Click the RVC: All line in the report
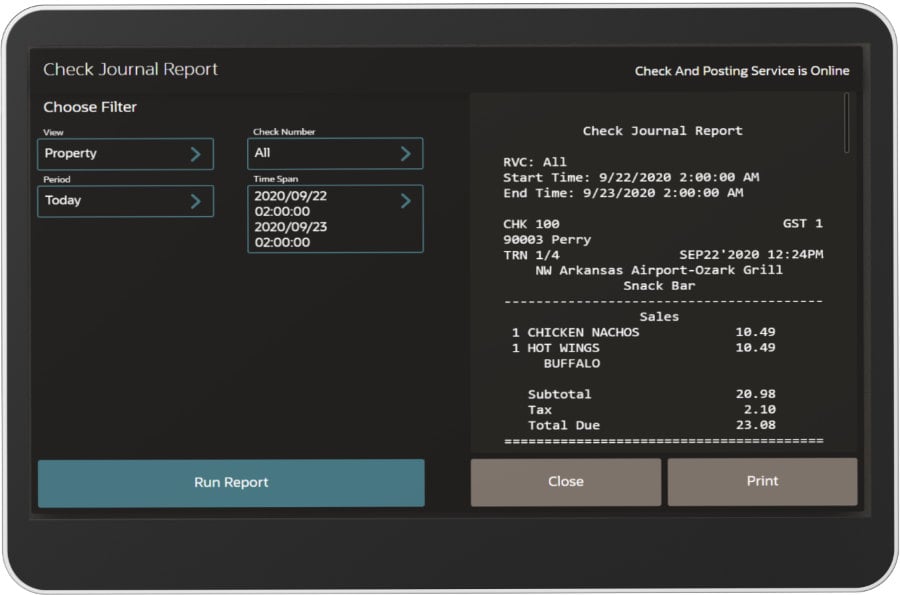900x595 pixels. pos(534,162)
